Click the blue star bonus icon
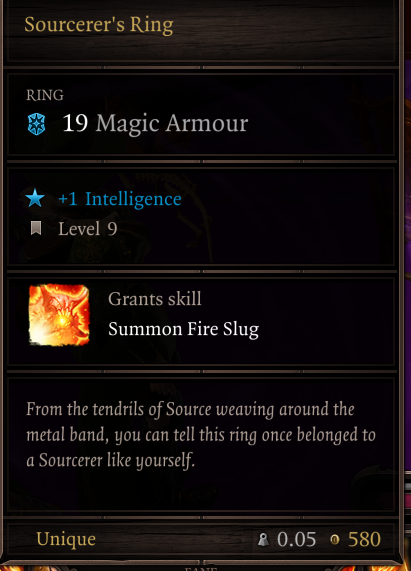This screenshot has height=571, width=411. tap(35, 198)
